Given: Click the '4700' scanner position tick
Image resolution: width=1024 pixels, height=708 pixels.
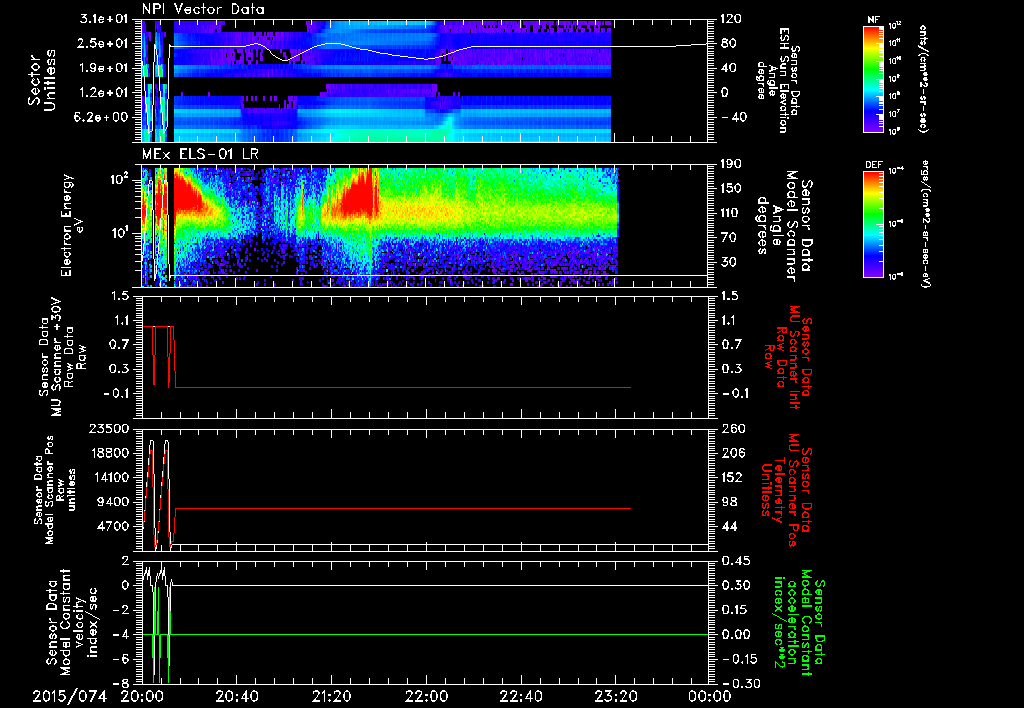Looking at the screenshot, I should [x=113, y=526].
